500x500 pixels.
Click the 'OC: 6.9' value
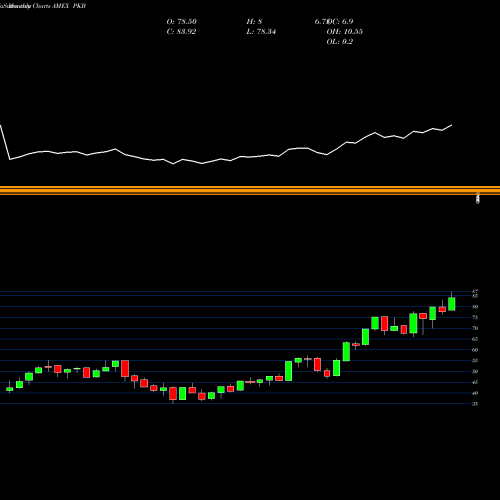click(340, 22)
